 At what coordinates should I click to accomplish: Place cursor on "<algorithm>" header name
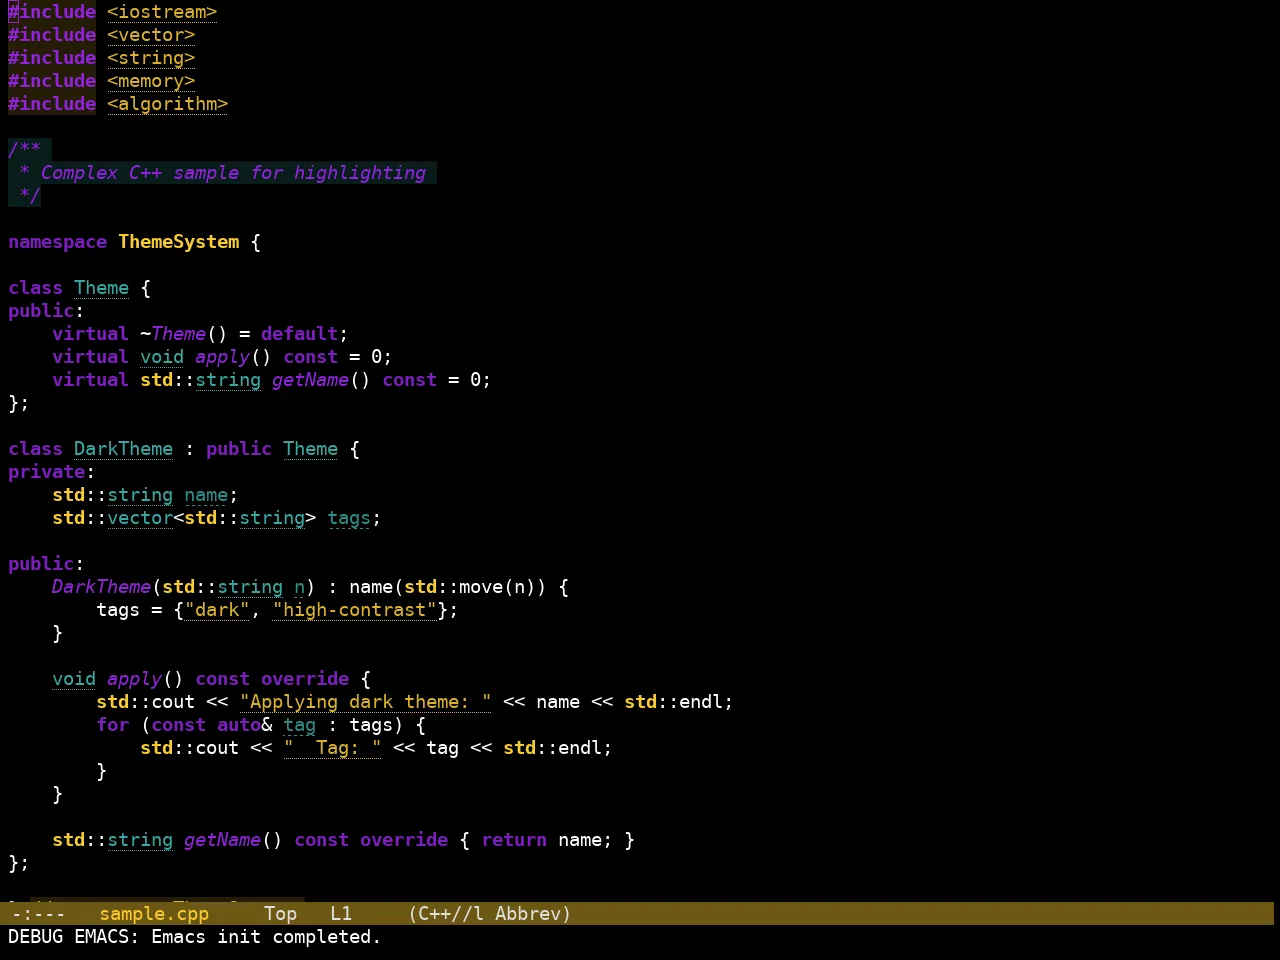(168, 104)
